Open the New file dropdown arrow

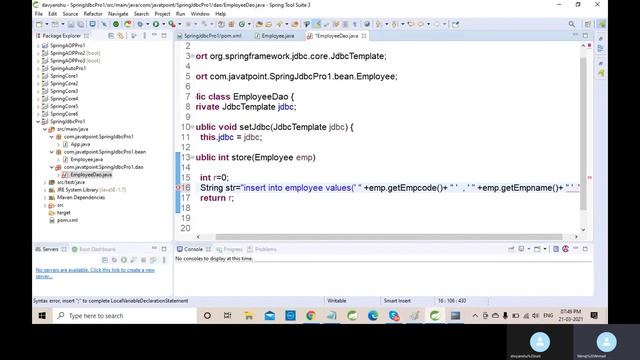[x=46, y=24]
